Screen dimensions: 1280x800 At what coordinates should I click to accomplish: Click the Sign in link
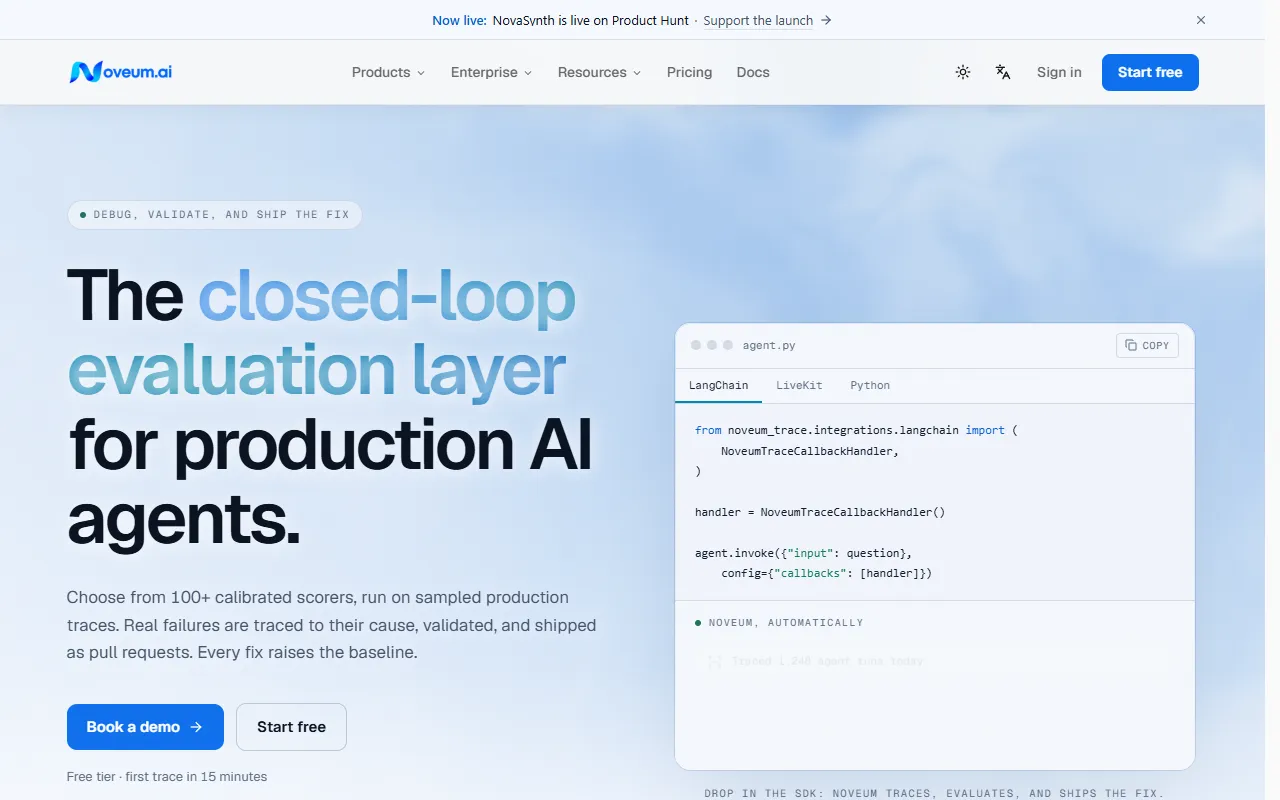pyautogui.click(x=1059, y=72)
